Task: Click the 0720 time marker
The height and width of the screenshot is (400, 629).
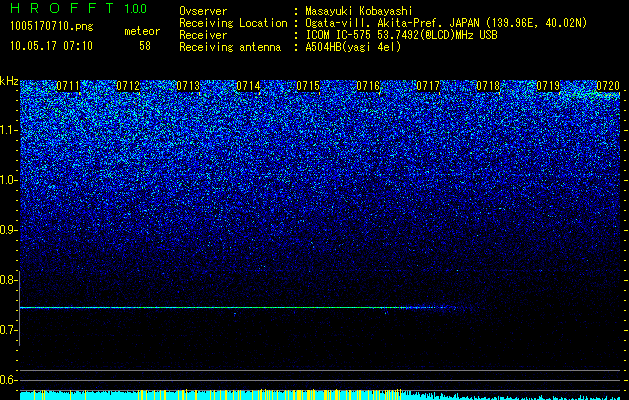Action: (608, 86)
